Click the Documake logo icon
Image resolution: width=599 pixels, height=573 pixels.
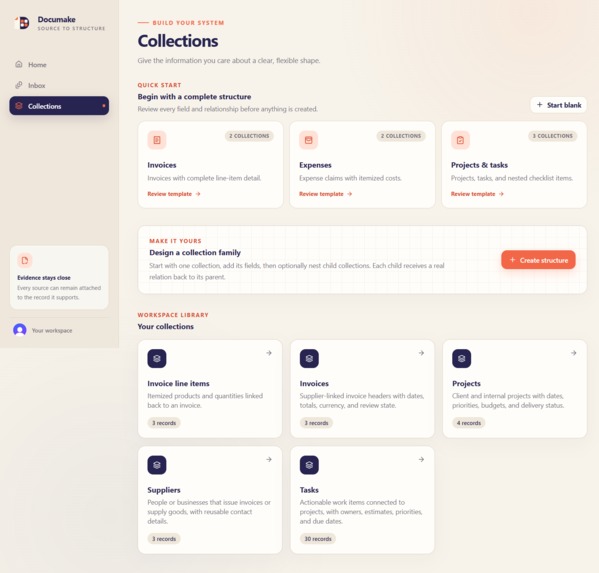22,23
